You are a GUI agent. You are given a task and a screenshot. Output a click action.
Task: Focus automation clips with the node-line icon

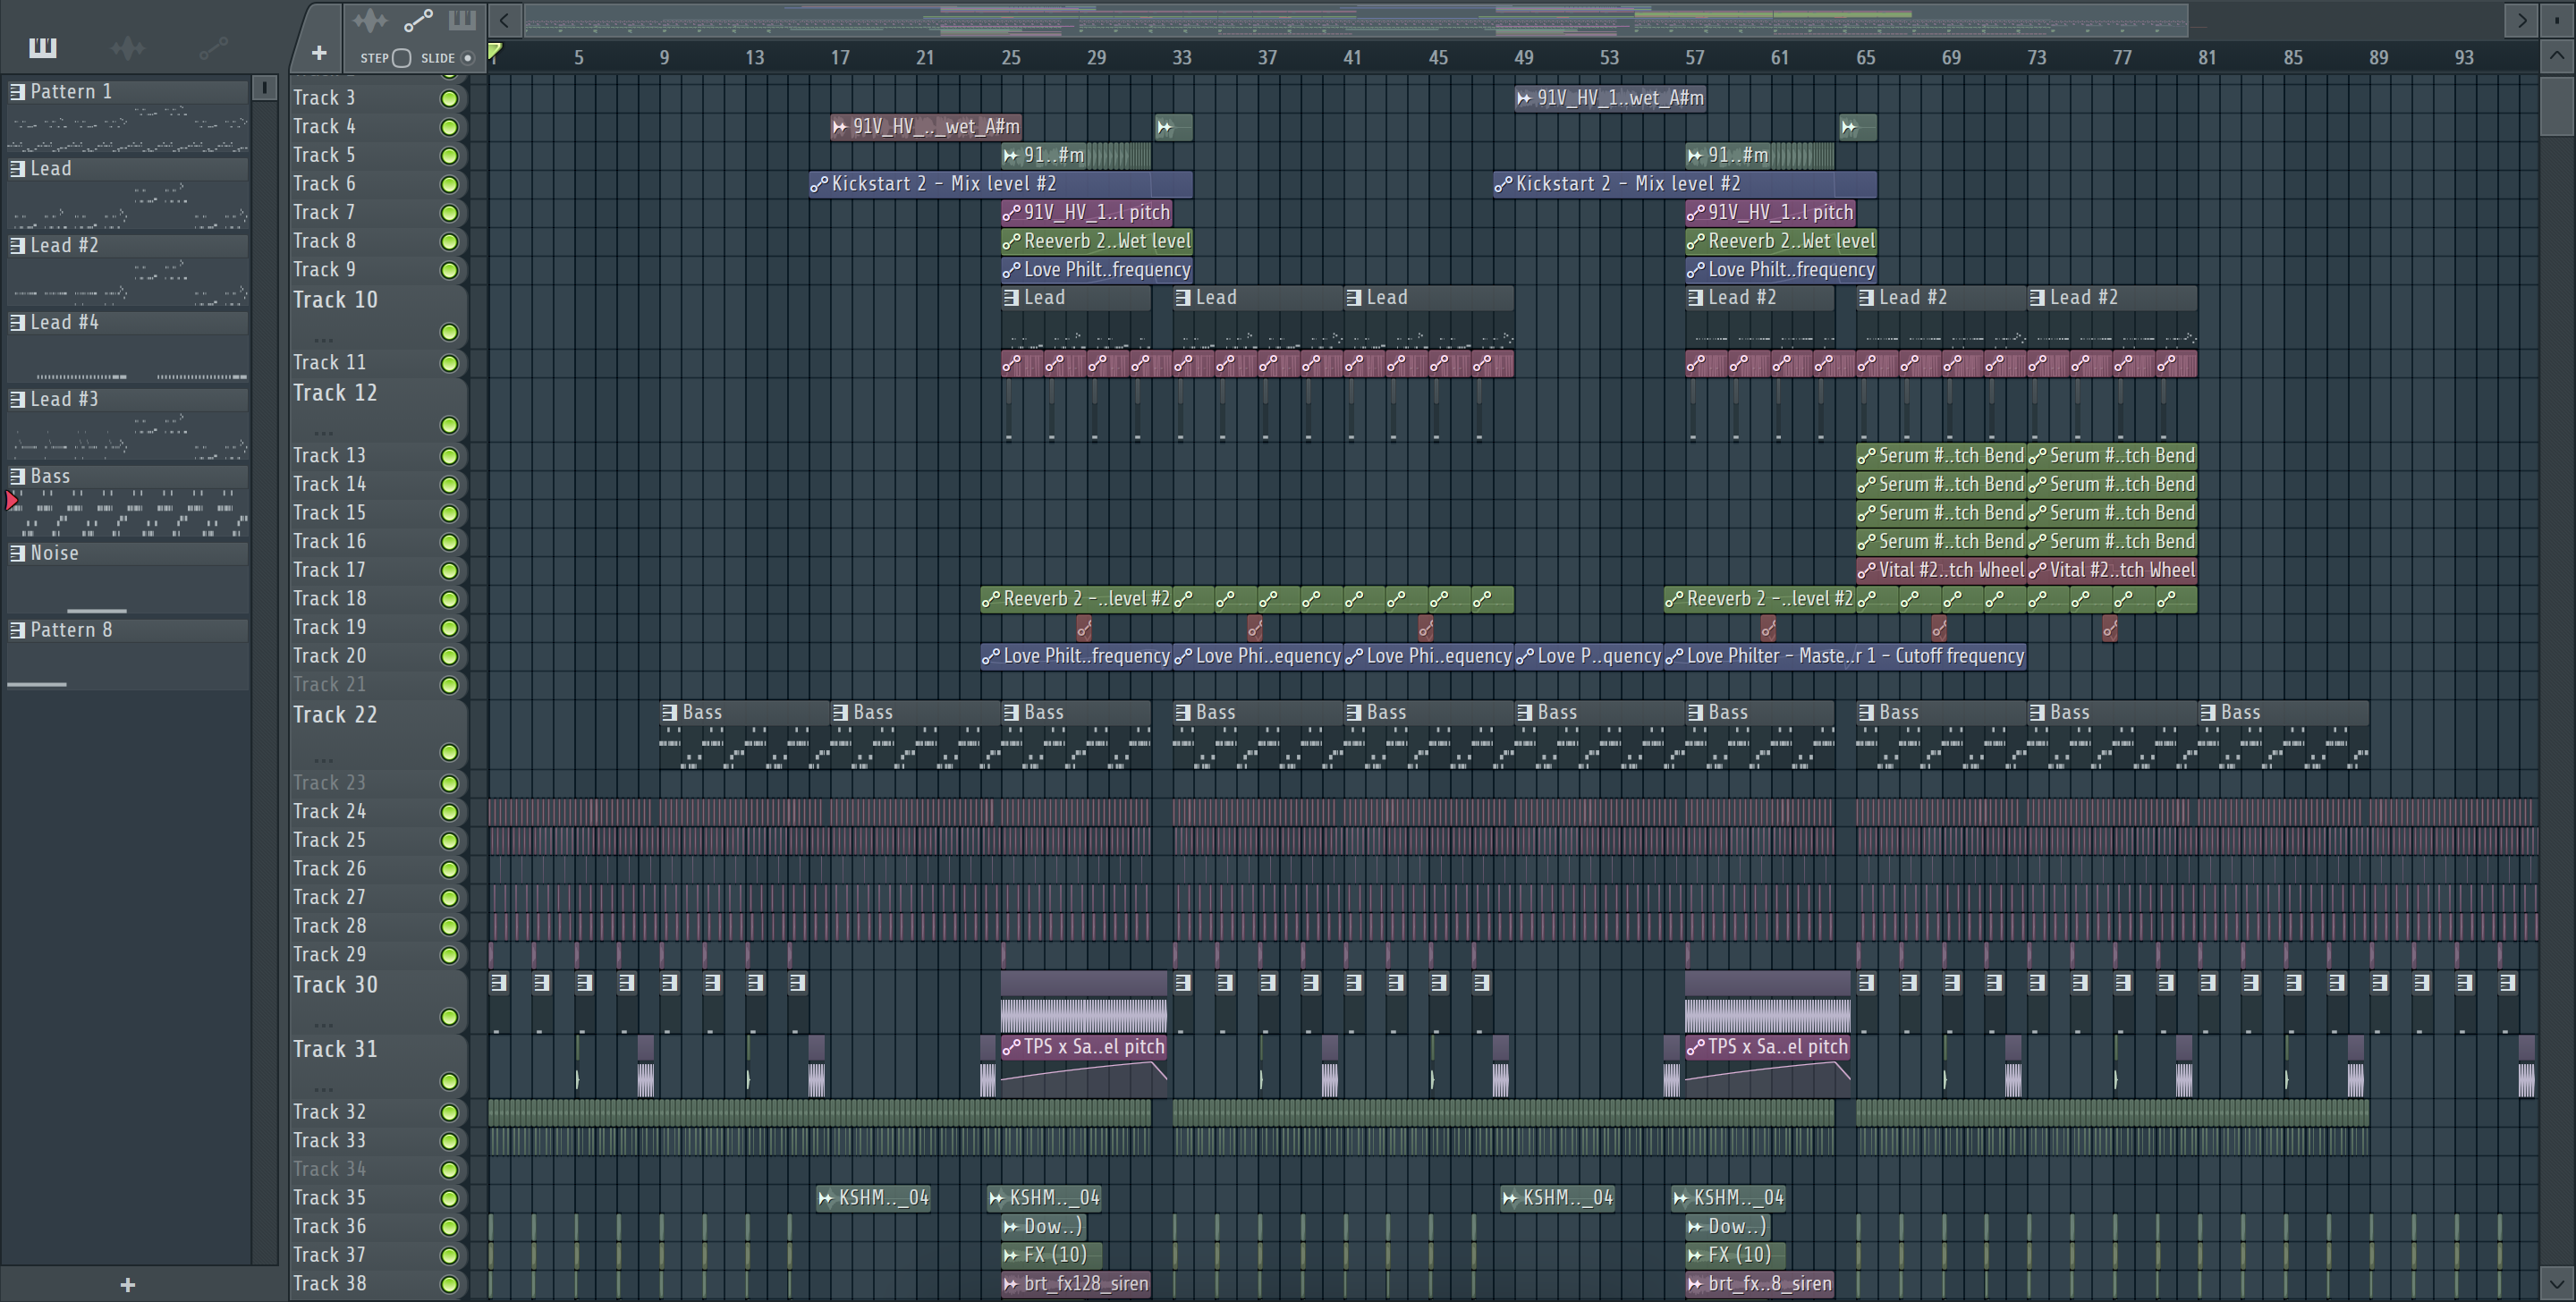[418, 20]
